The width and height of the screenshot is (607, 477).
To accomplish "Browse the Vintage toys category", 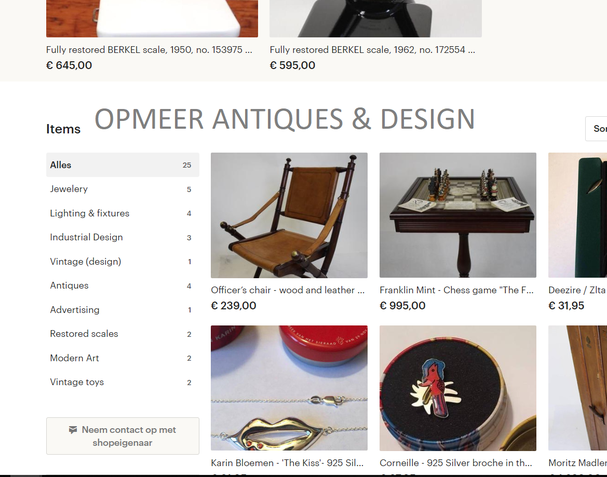I will (x=123, y=382).
